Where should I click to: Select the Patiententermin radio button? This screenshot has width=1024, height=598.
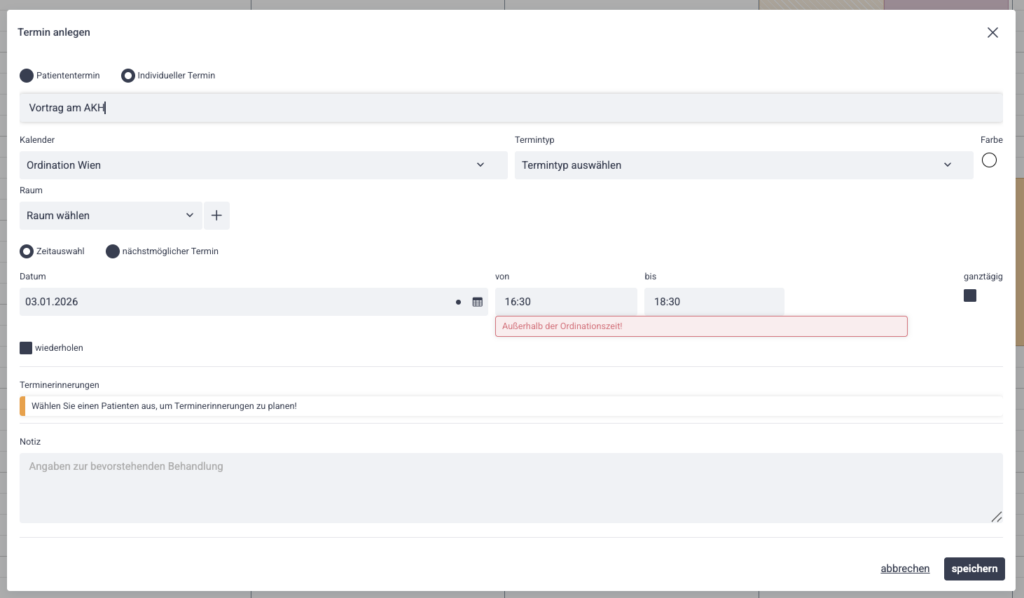27,75
